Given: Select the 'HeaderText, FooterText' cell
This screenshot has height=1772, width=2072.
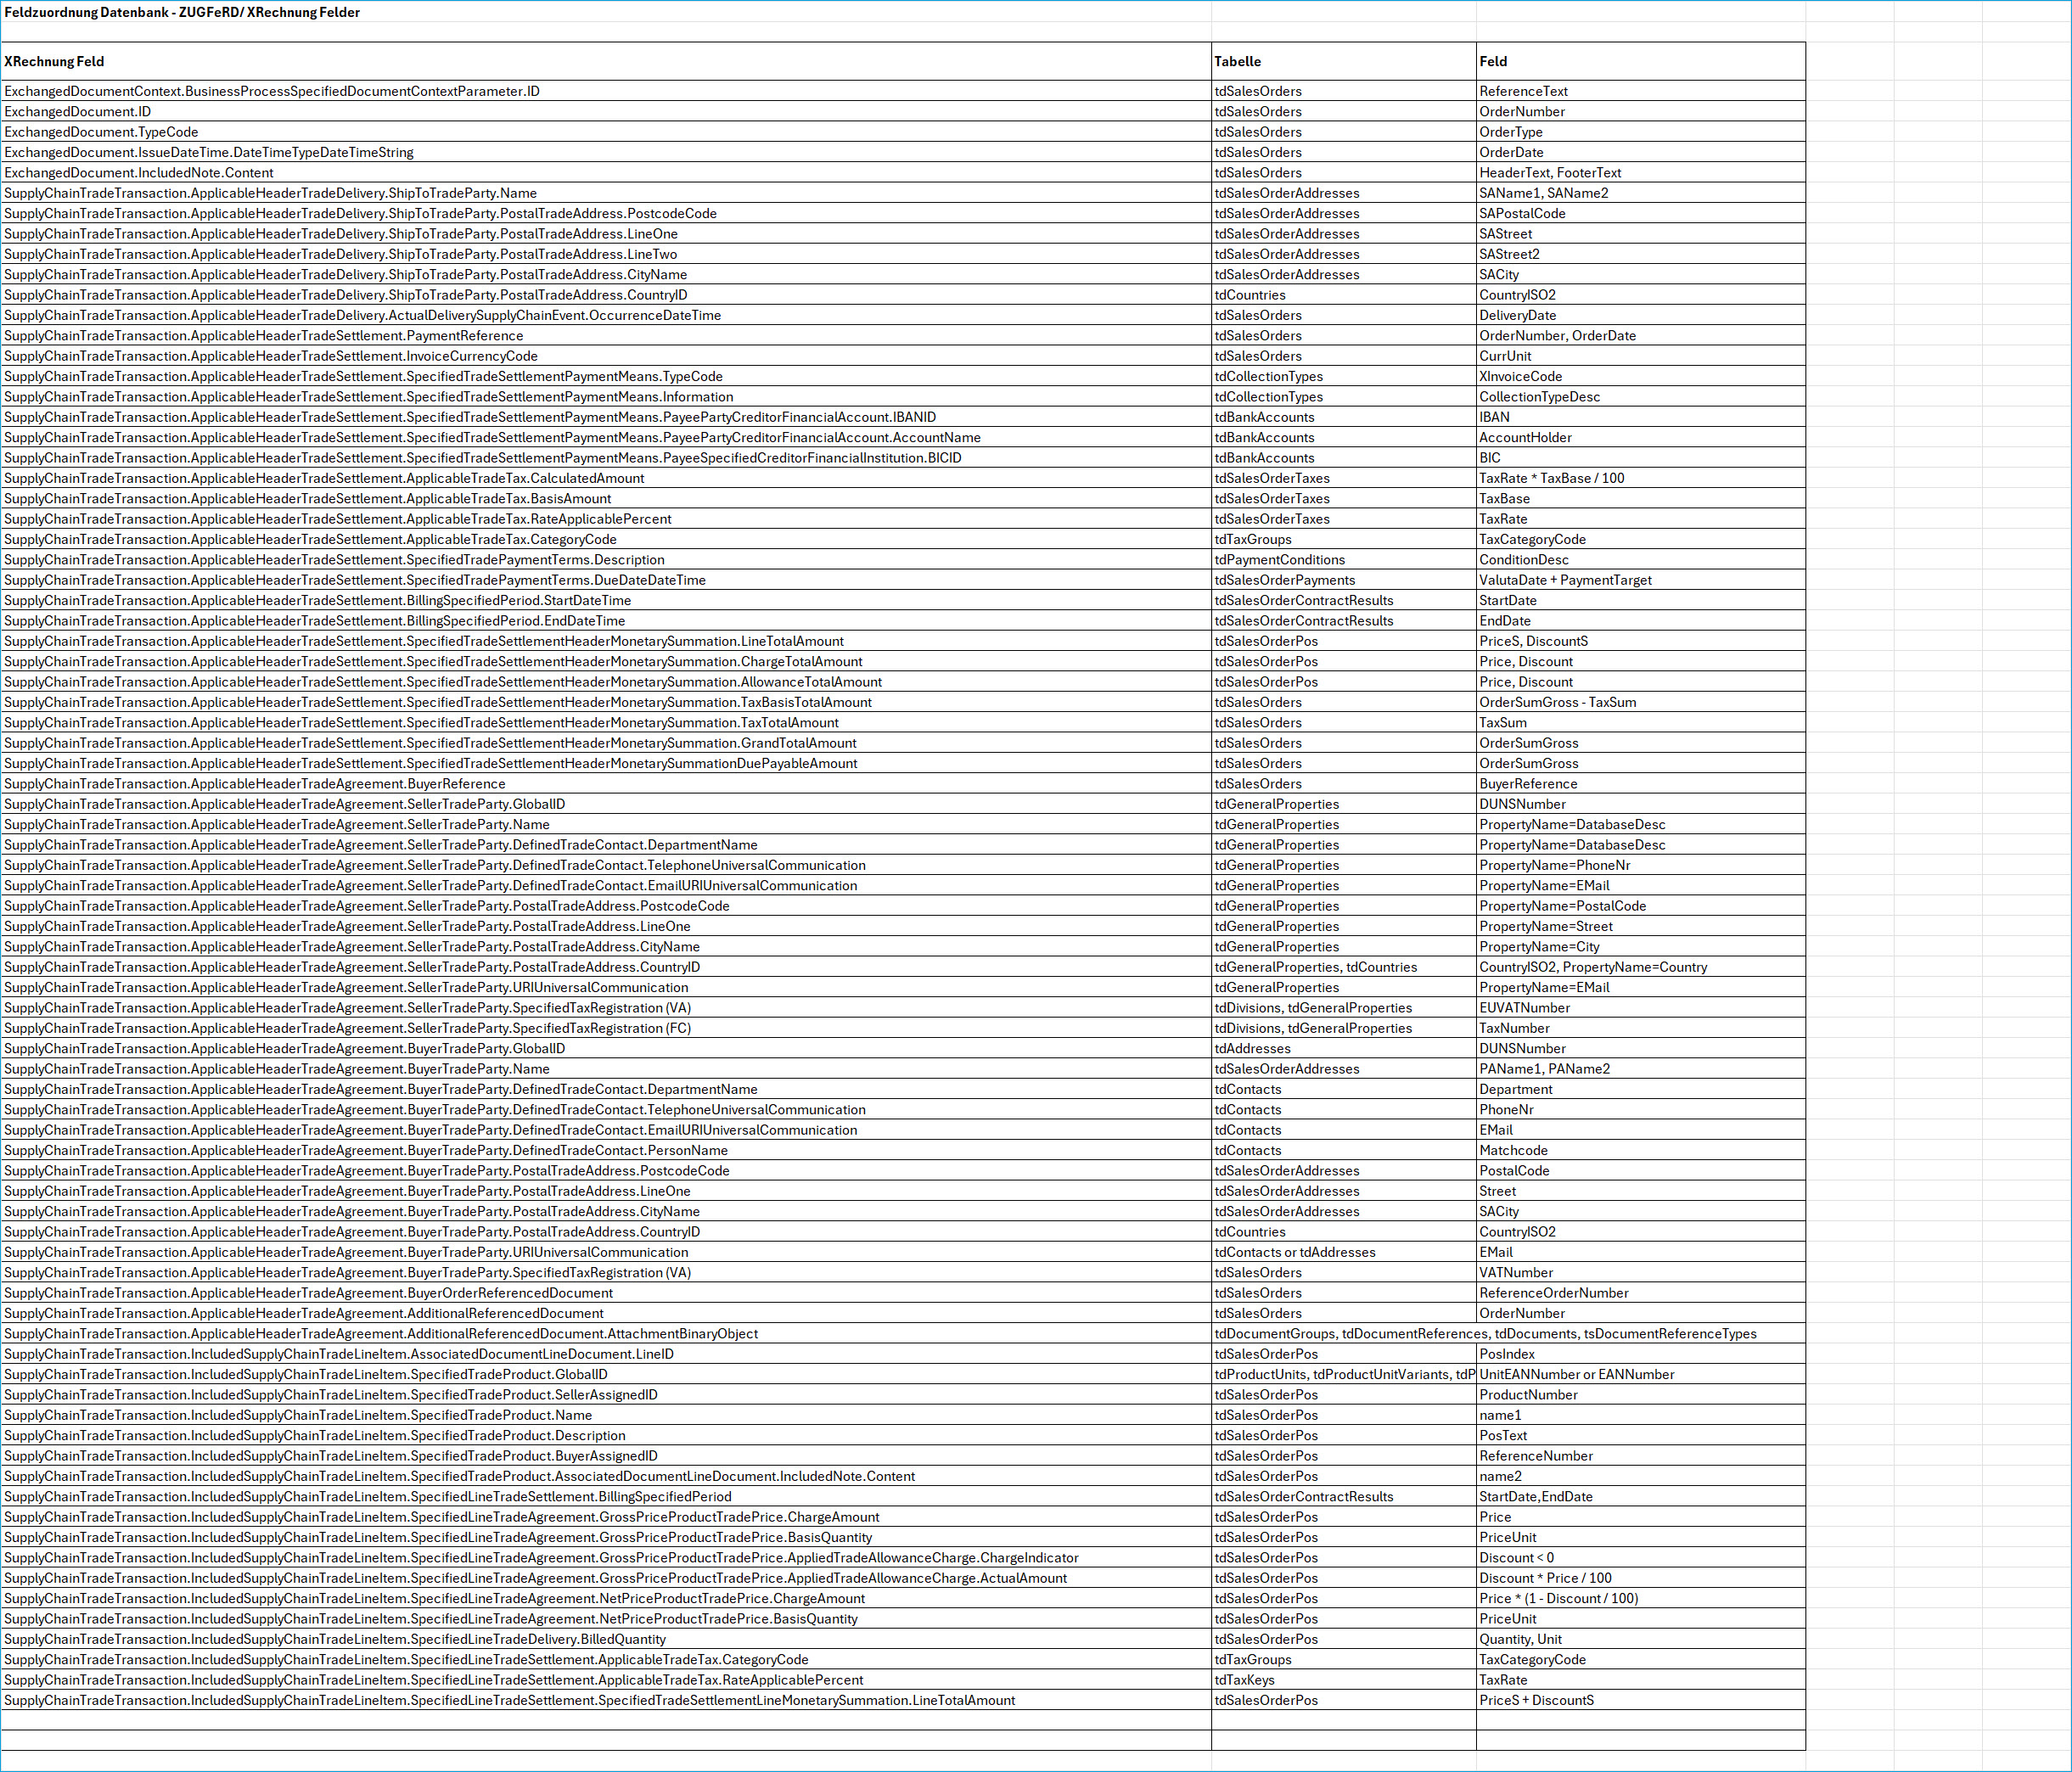Looking at the screenshot, I should [1640, 173].
